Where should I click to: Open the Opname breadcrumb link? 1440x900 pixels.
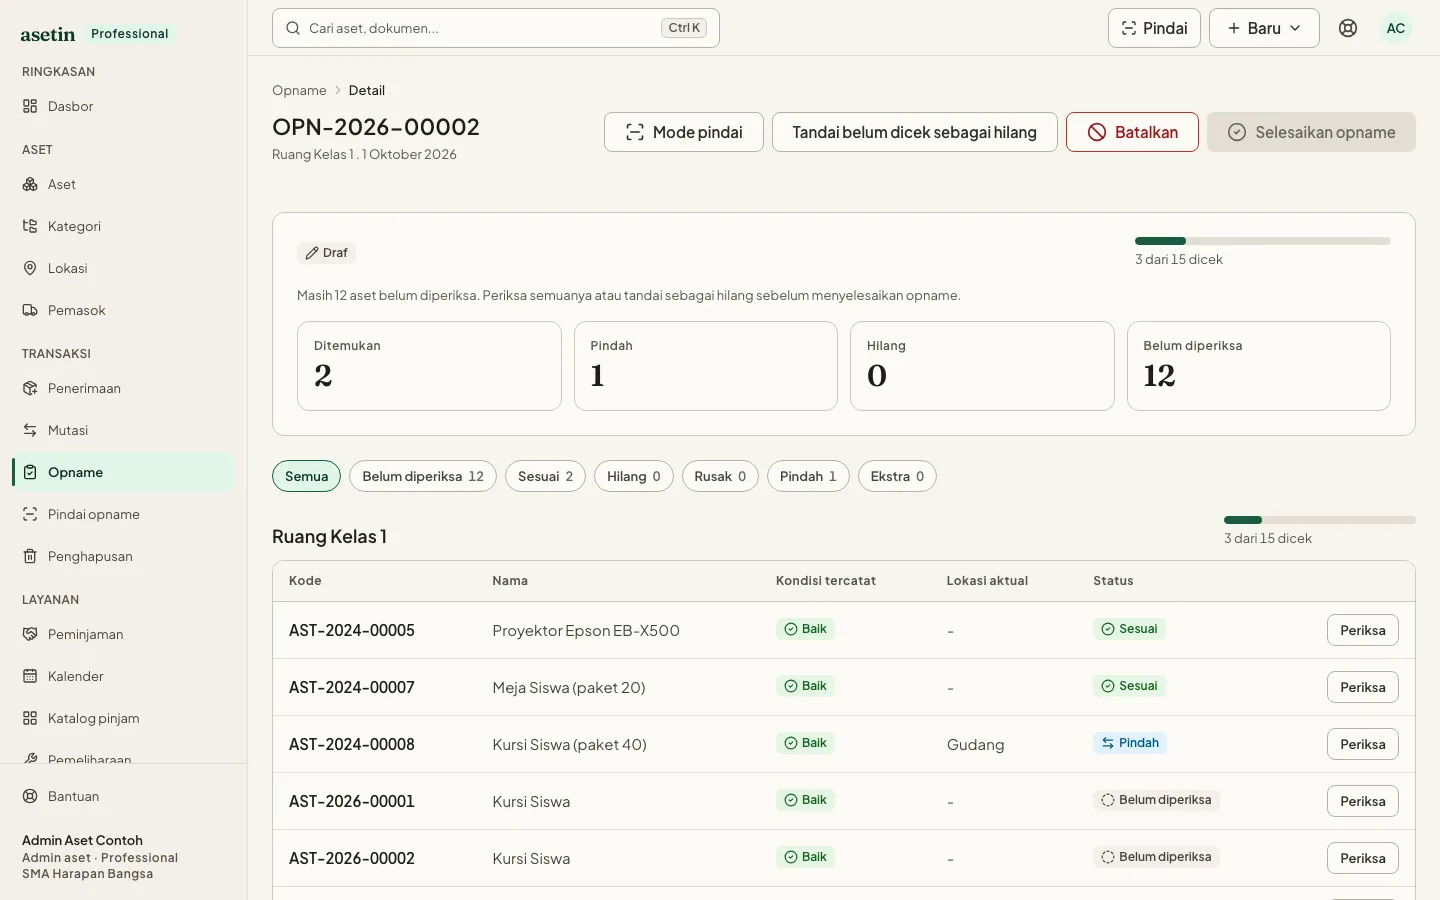click(x=299, y=90)
